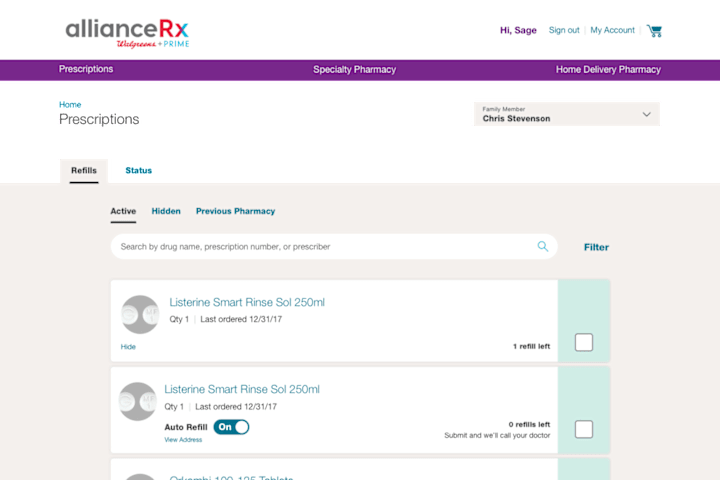Click the Home breadcrumb link
The width and height of the screenshot is (720, 480).
(70, 105)
